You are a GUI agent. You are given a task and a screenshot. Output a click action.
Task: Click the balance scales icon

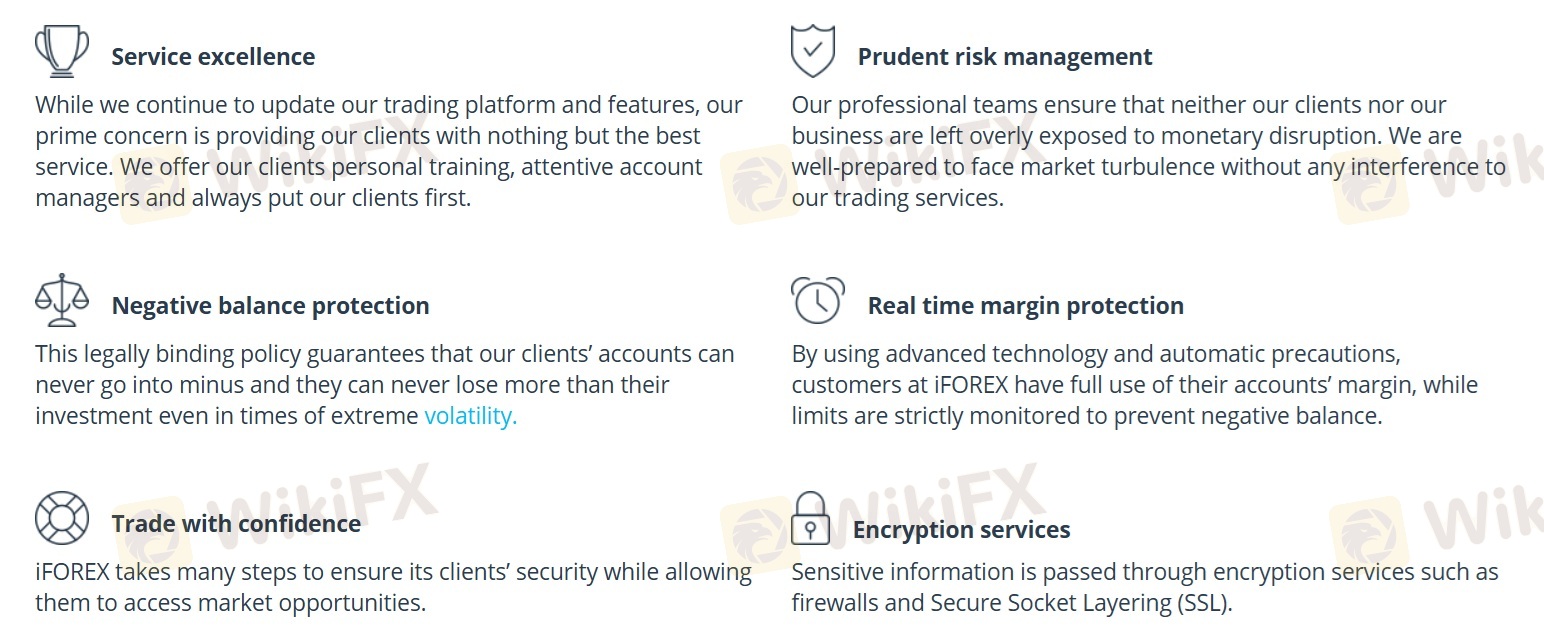pos(62,300)
